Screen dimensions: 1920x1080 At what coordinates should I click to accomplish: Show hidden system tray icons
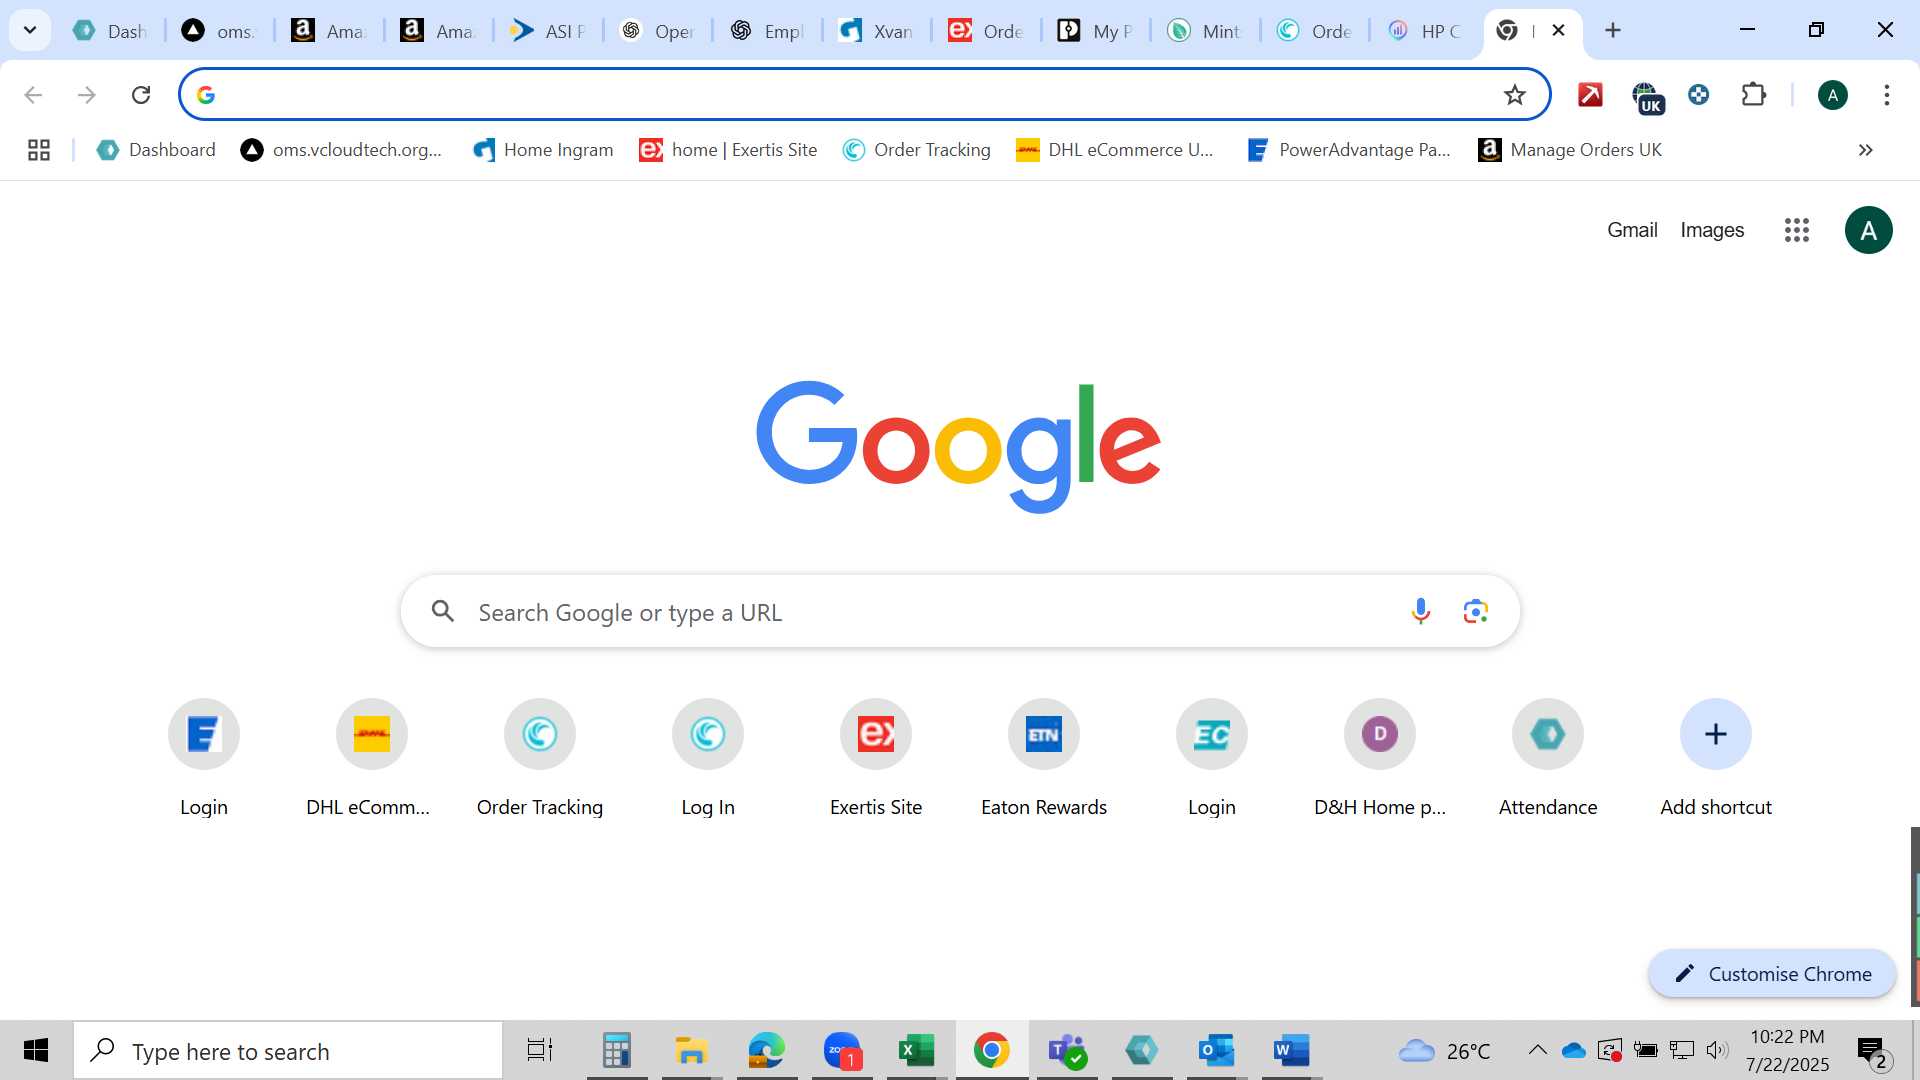click(x=1537, y=1050)
